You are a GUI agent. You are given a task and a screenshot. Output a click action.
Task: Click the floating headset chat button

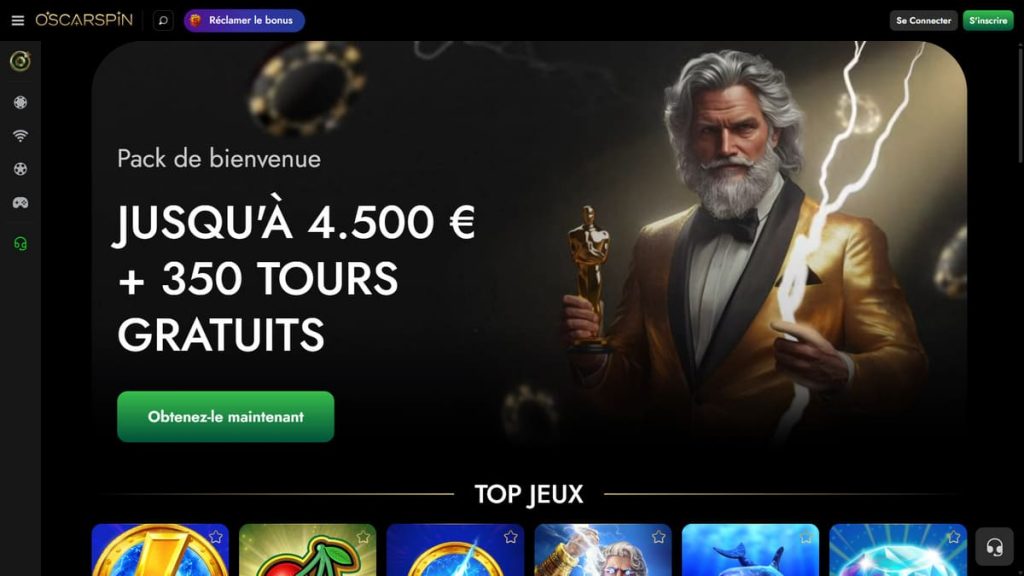[994, 547]
